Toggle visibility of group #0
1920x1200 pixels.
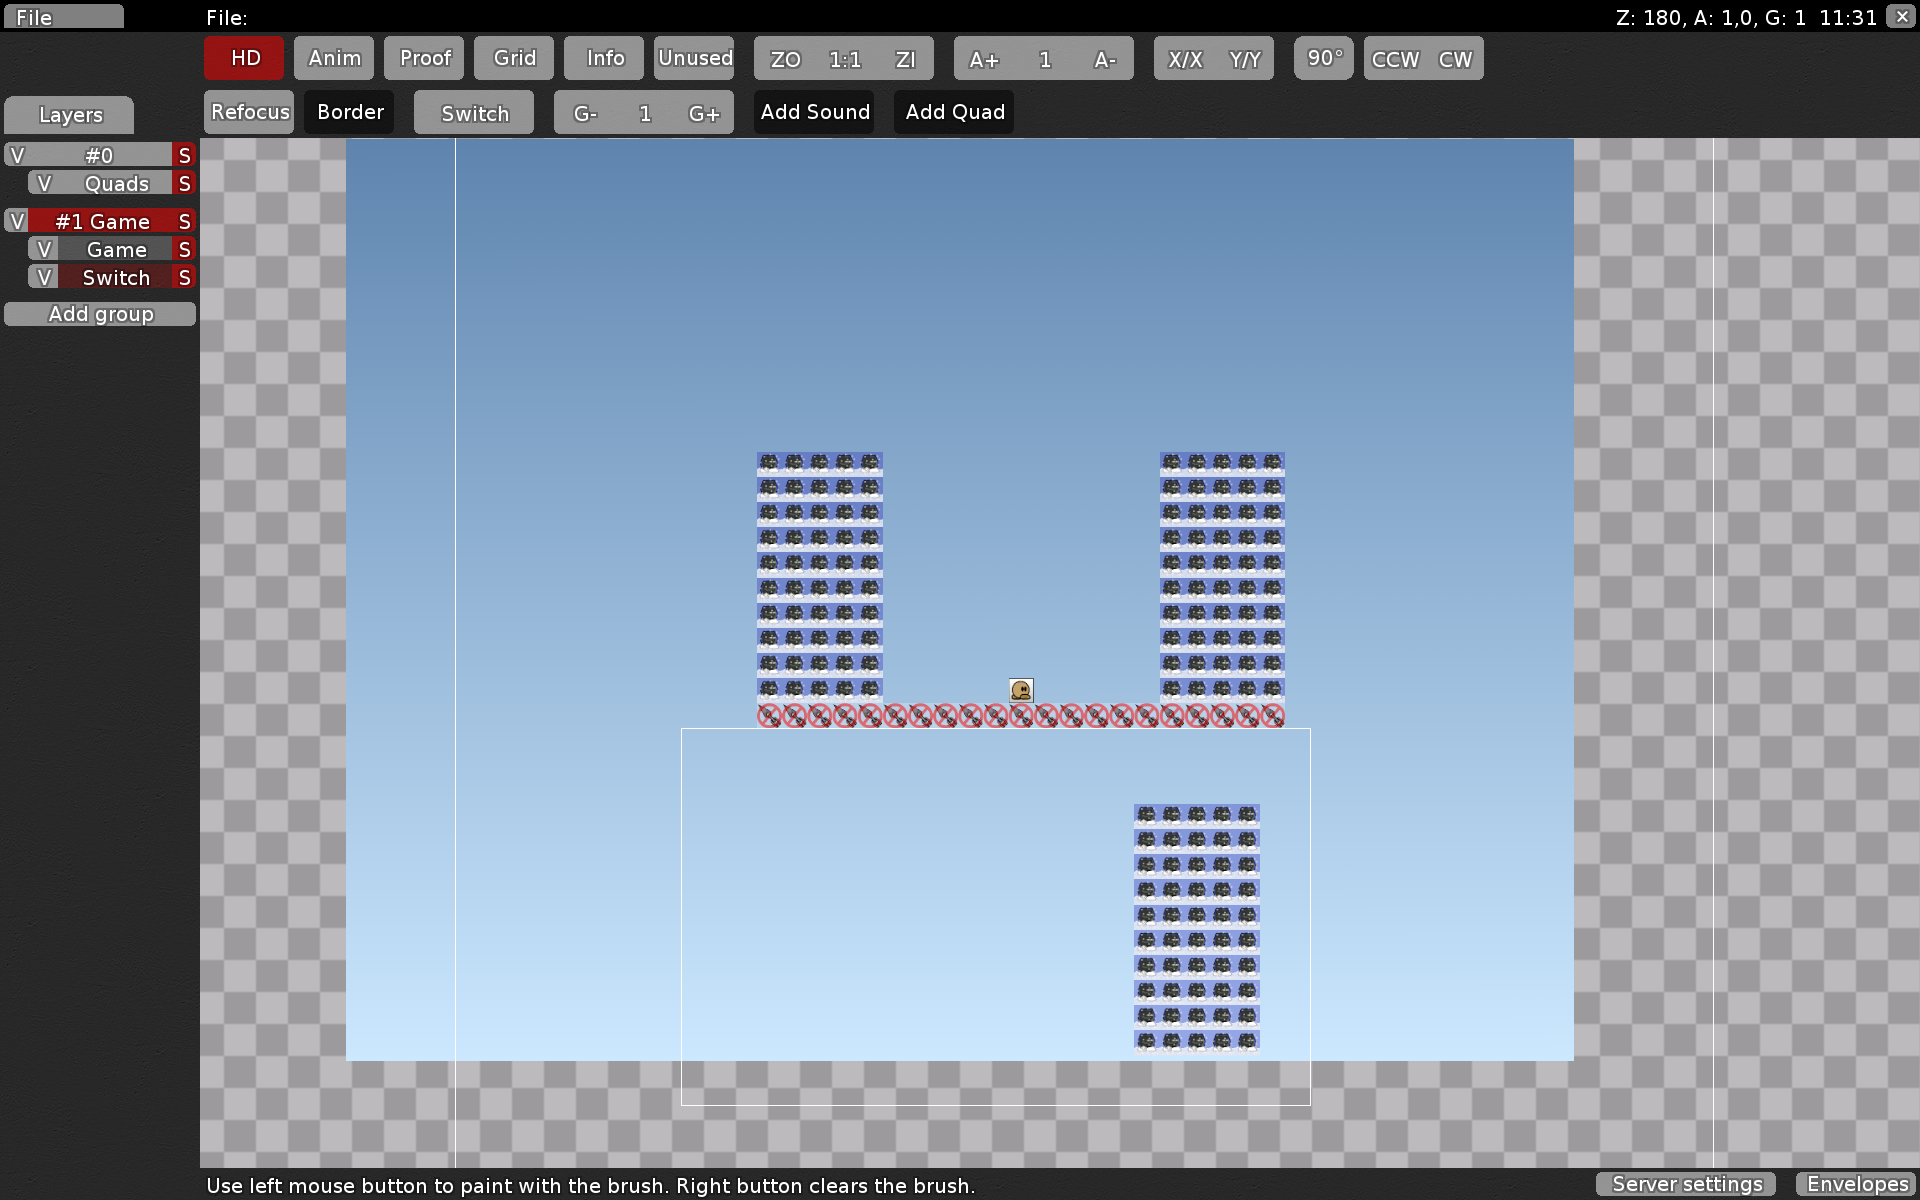click(17, 155)
